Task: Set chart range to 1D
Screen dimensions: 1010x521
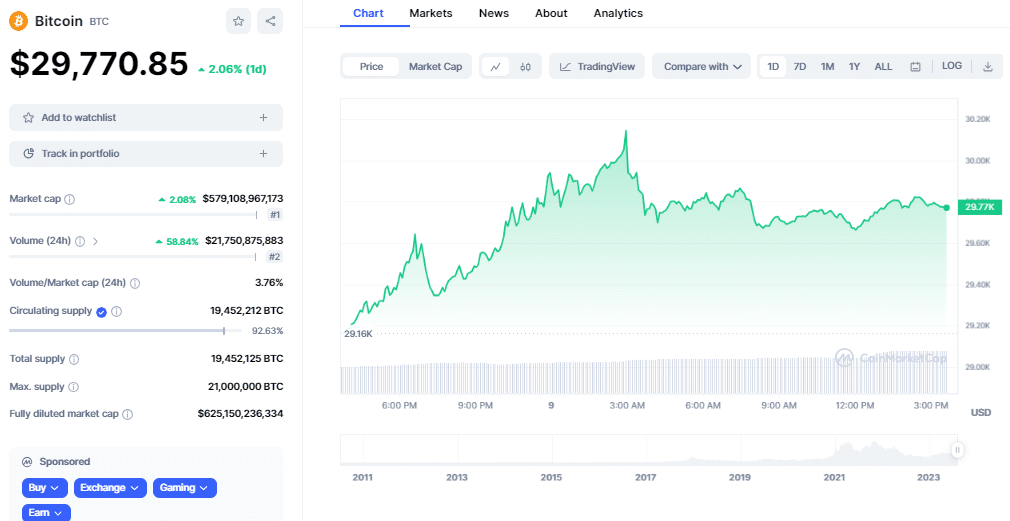Action: (x=773, y=66)
